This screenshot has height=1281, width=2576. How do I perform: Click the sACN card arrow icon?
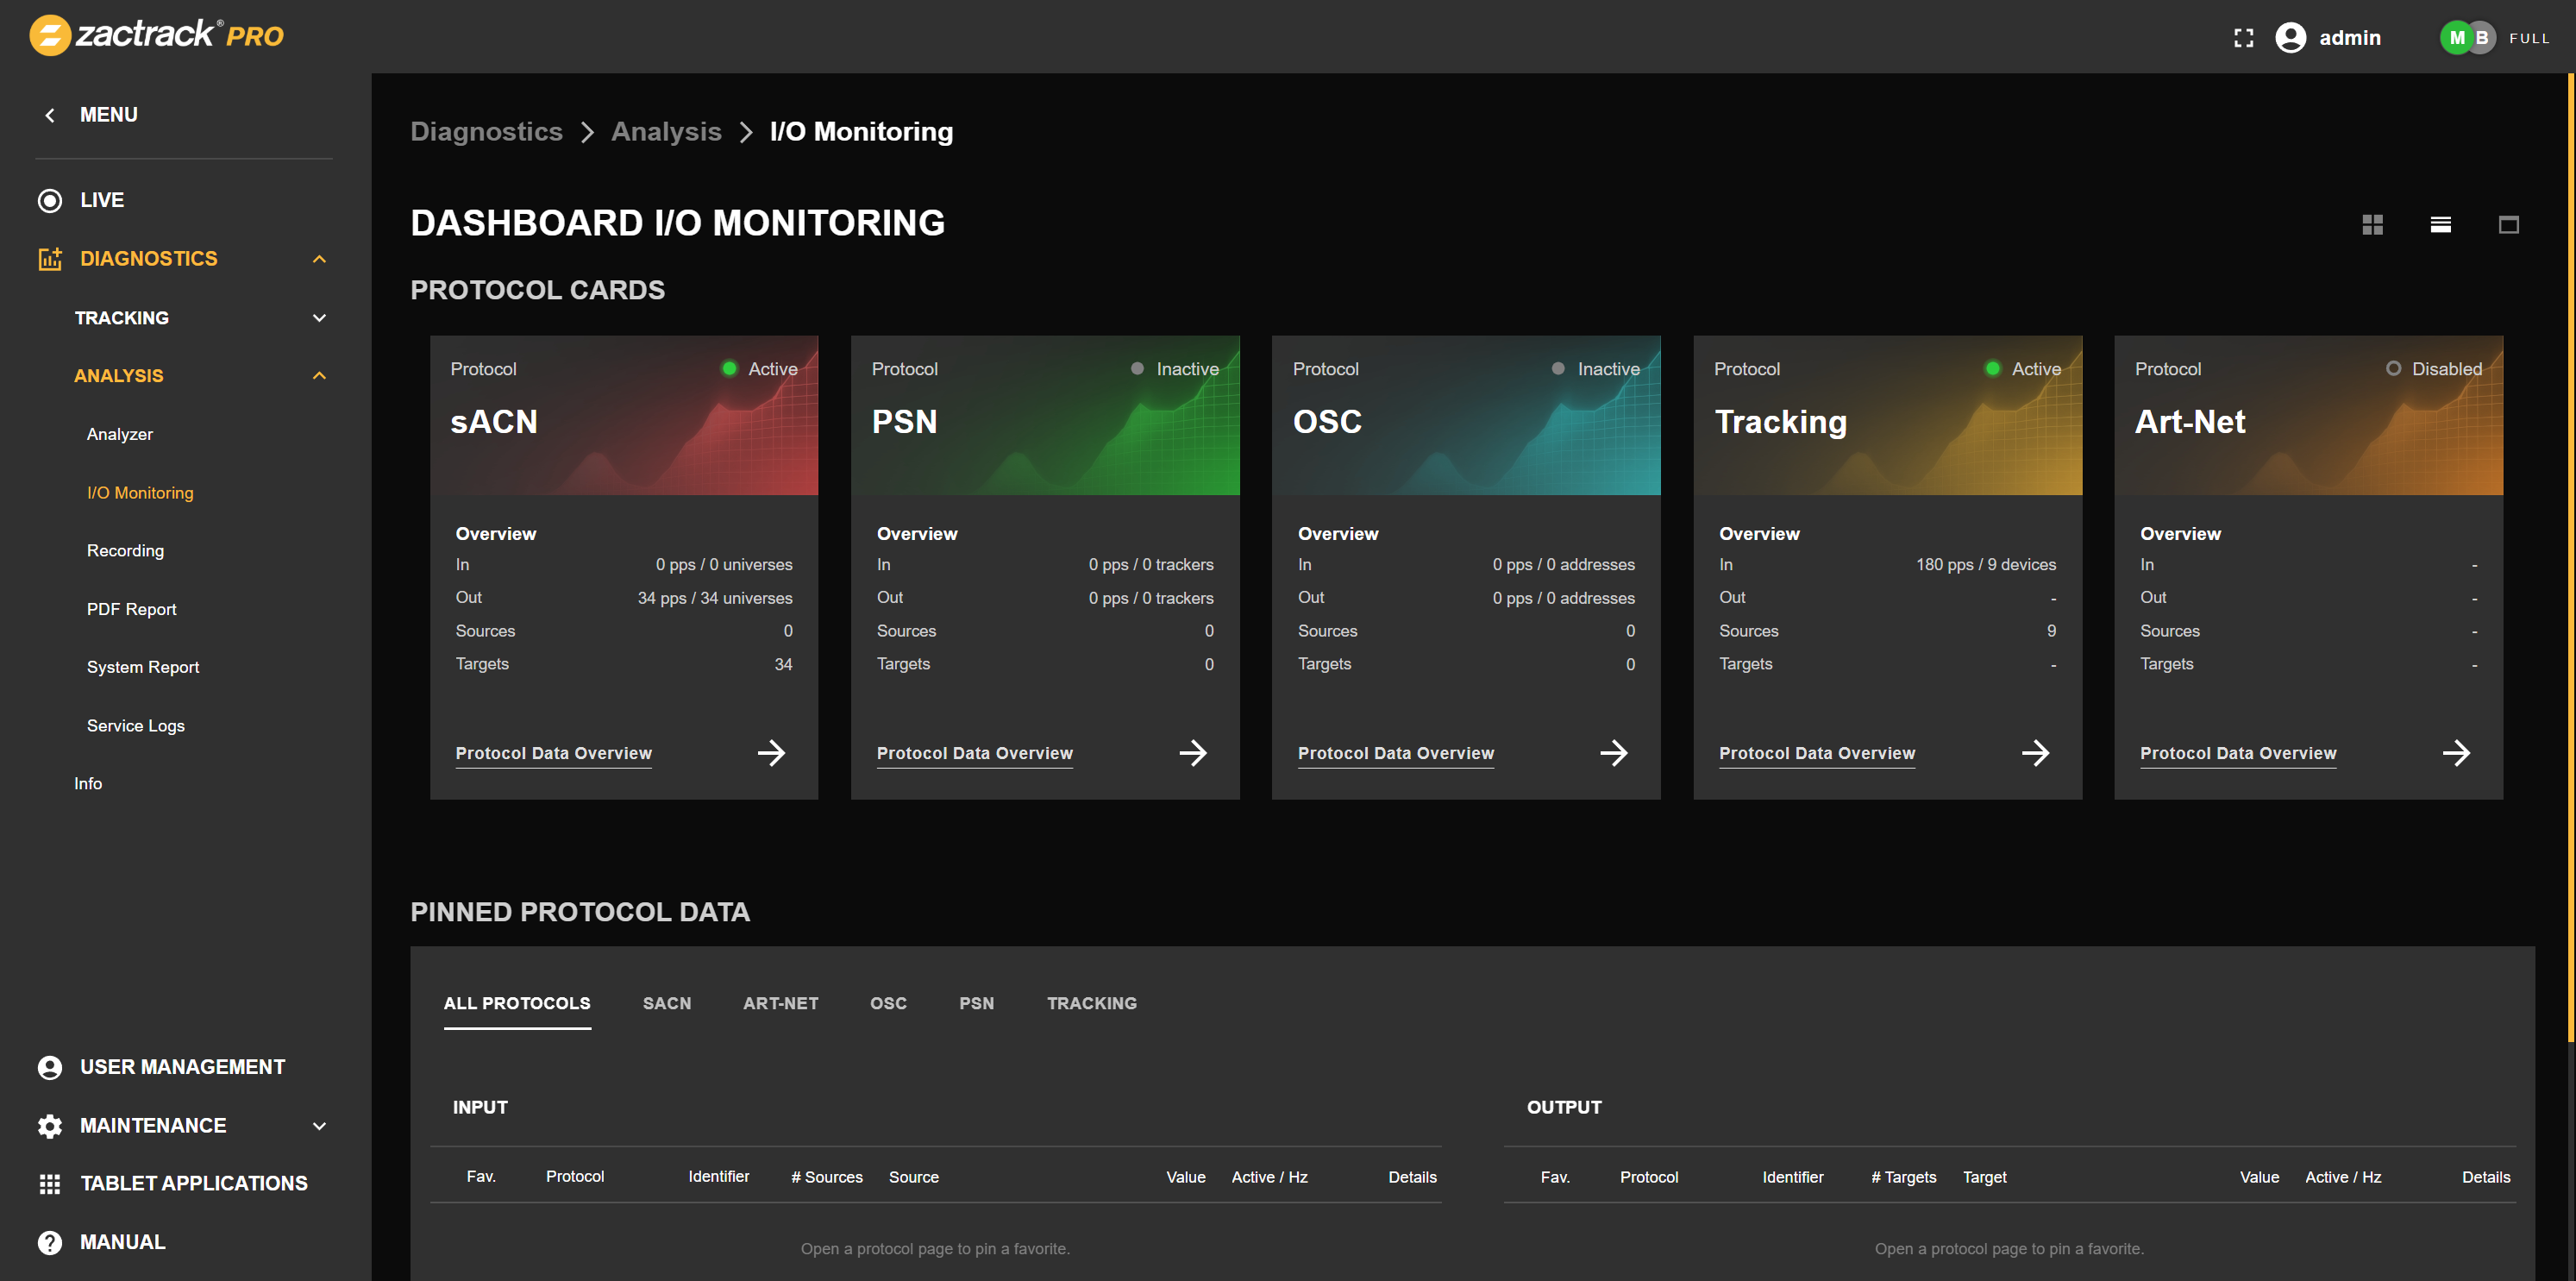771,753
